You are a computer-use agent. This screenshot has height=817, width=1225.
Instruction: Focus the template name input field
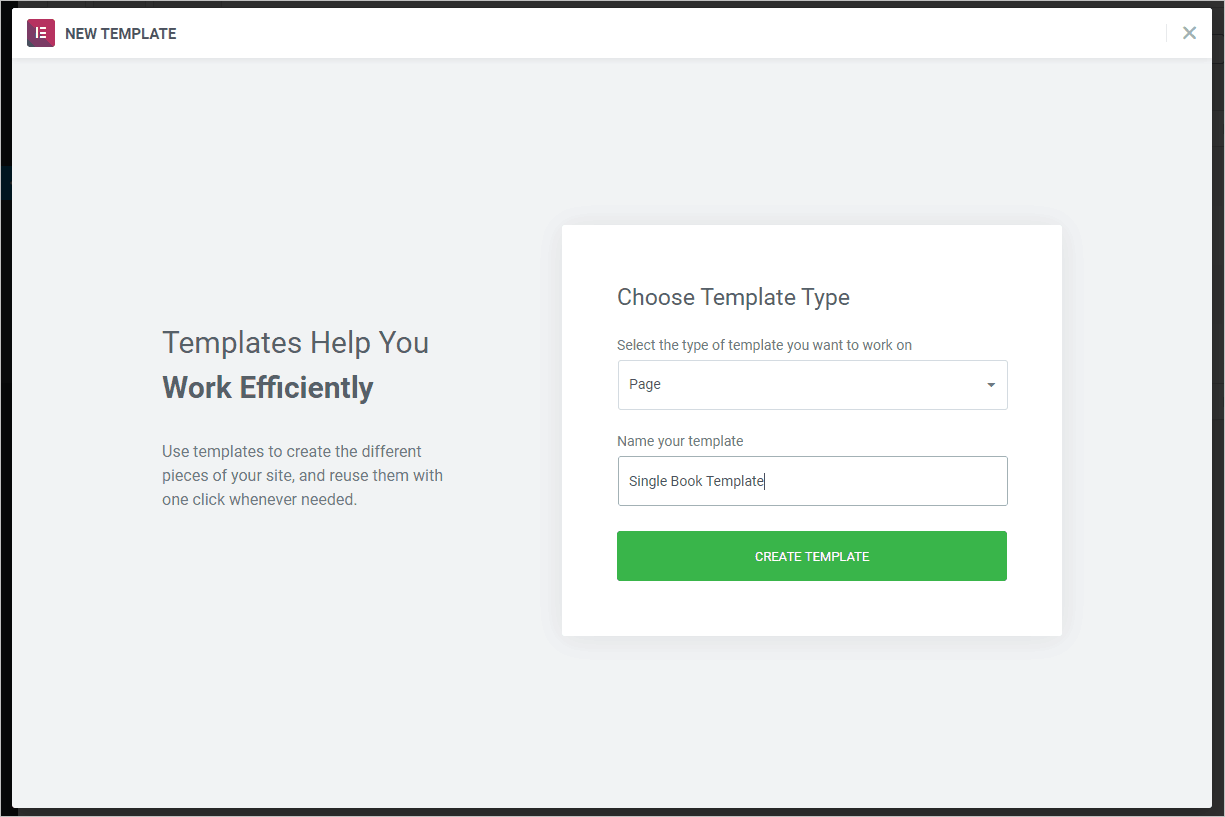click(x=880, y=481)
